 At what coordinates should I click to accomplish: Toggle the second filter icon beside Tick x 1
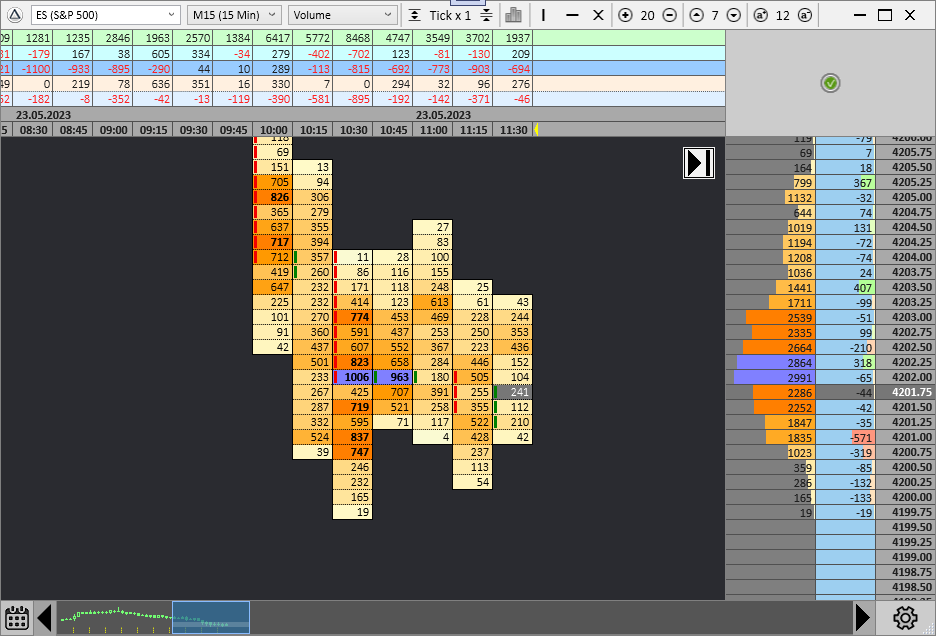pos(485,15)
